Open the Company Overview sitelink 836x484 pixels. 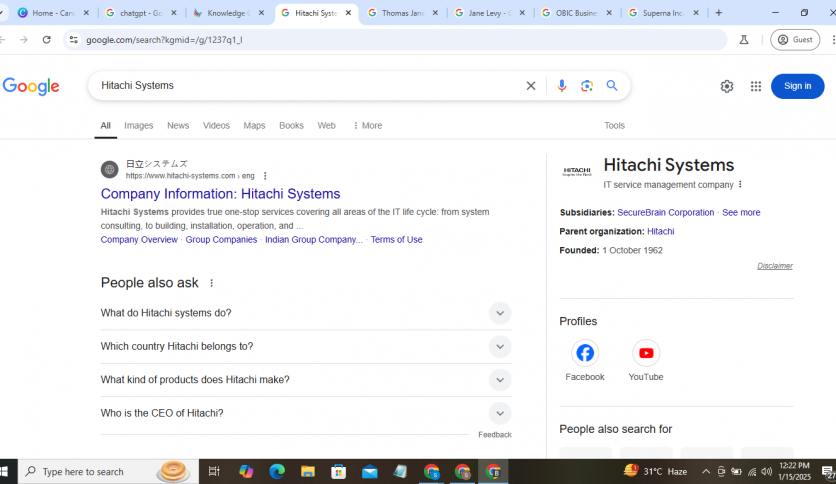click(x=139, y=240)
